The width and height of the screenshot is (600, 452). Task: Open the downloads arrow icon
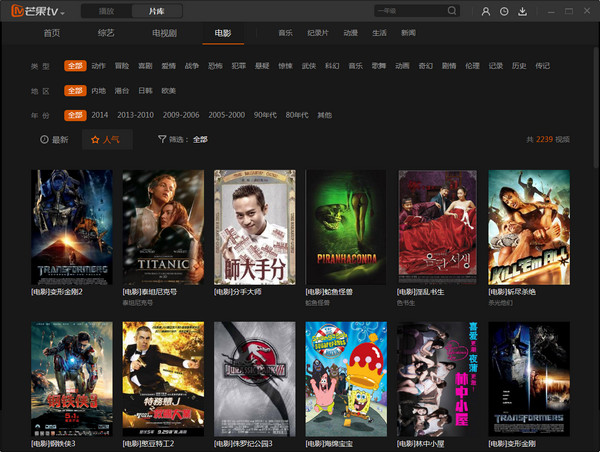[x=522, y=12]
